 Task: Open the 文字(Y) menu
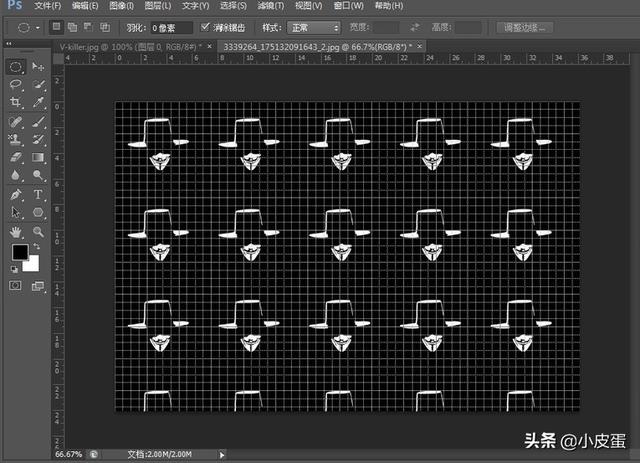[195, 6]
